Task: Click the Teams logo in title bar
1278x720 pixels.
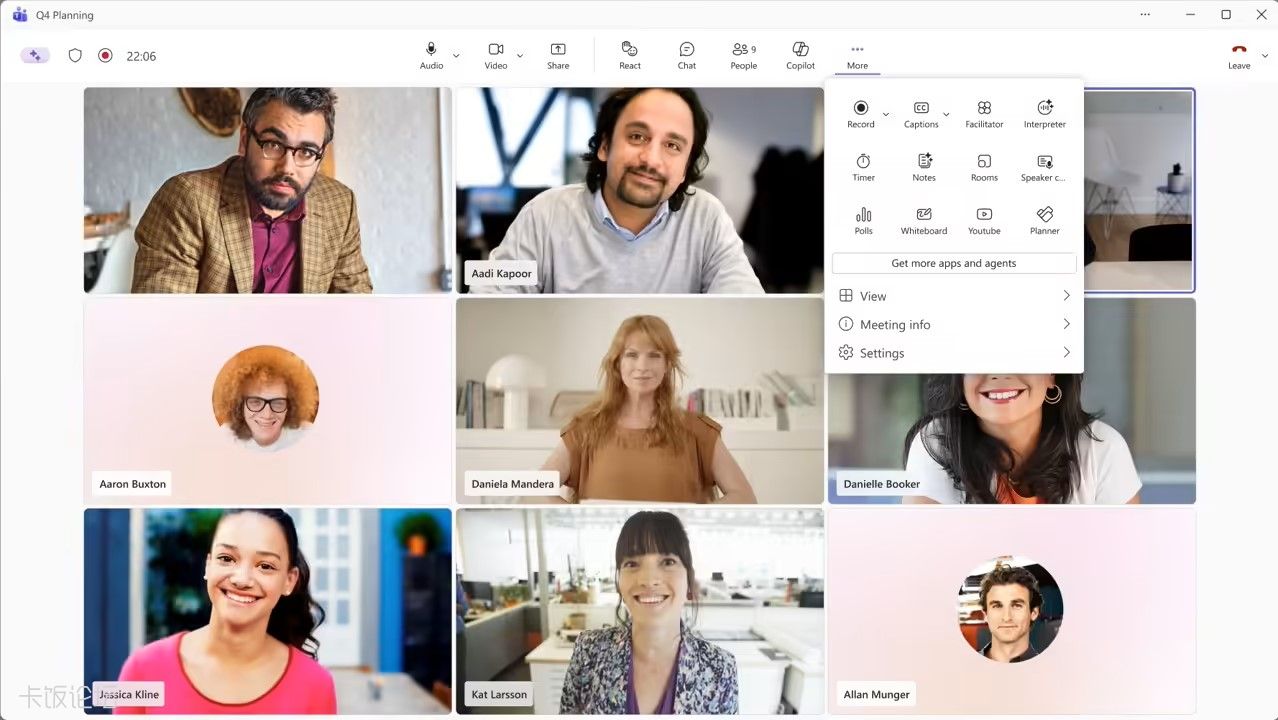Action: coord(20,14)
